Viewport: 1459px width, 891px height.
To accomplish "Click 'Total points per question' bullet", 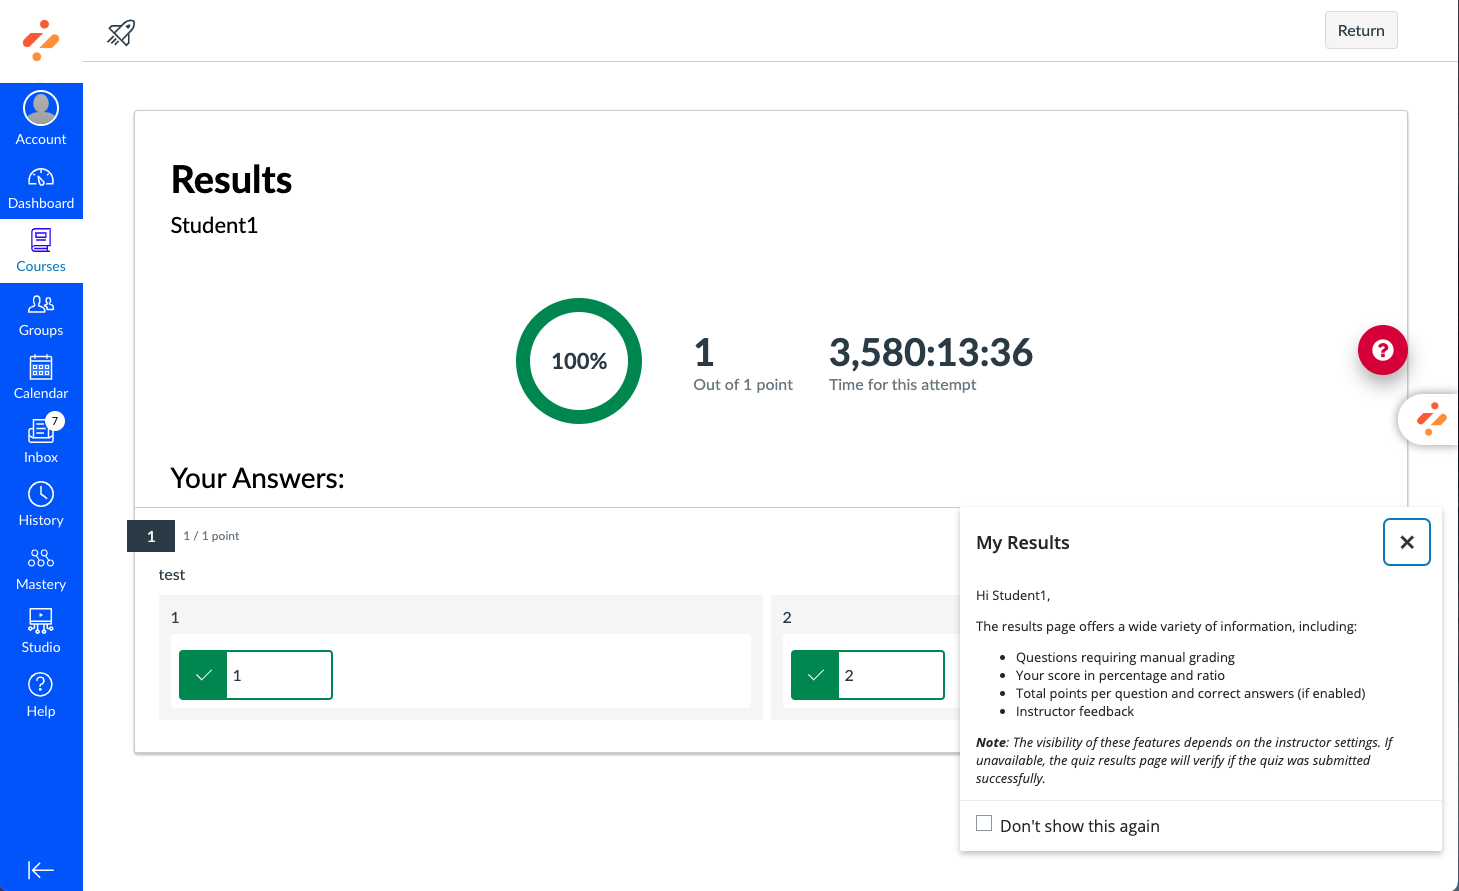I will click(x=1190, y=693).
